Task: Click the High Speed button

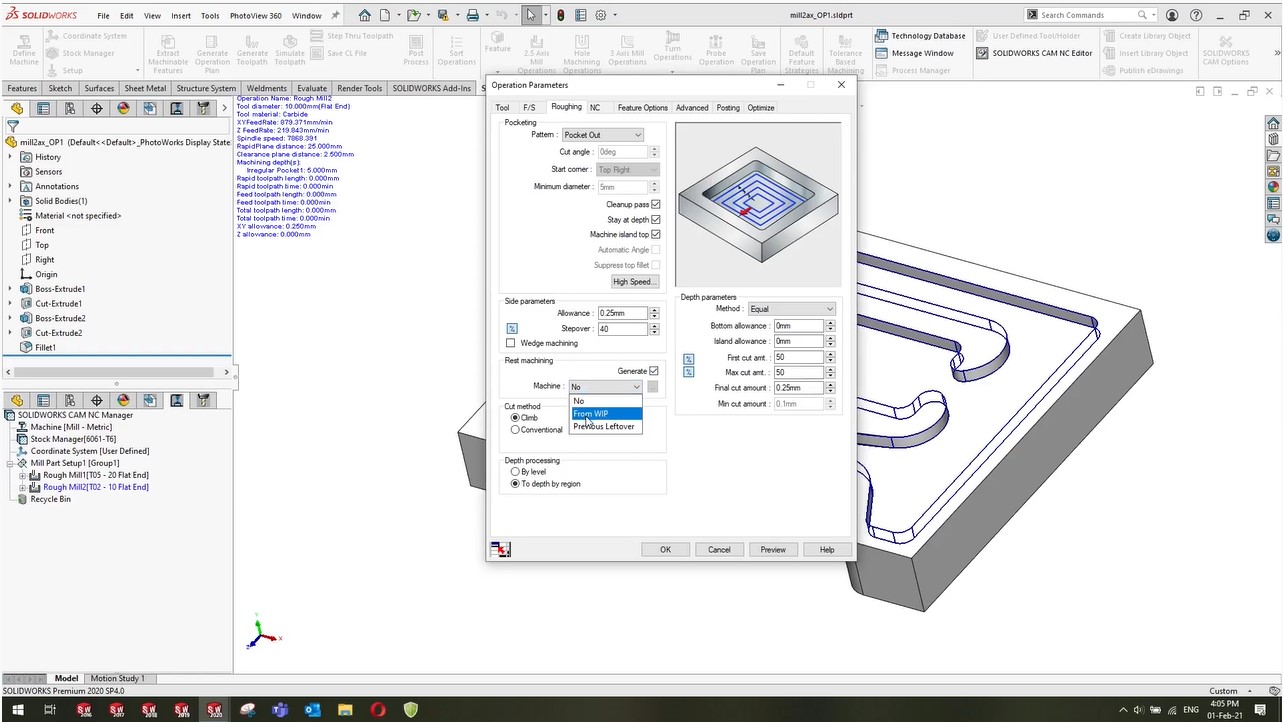Action: click(x=635, y=282)
